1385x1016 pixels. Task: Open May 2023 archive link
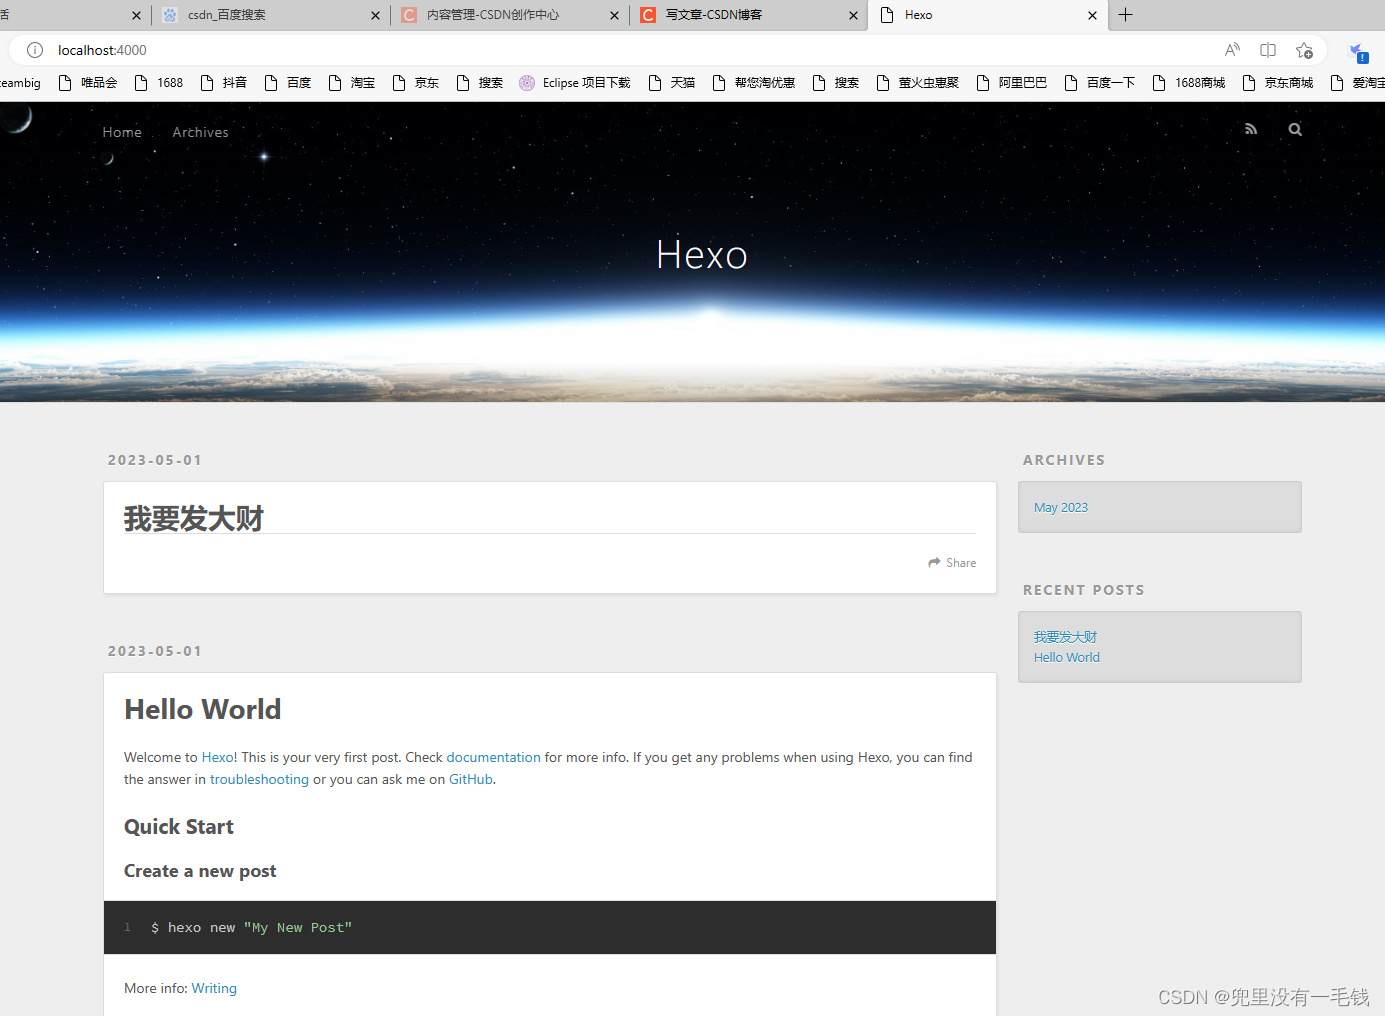1061,507
